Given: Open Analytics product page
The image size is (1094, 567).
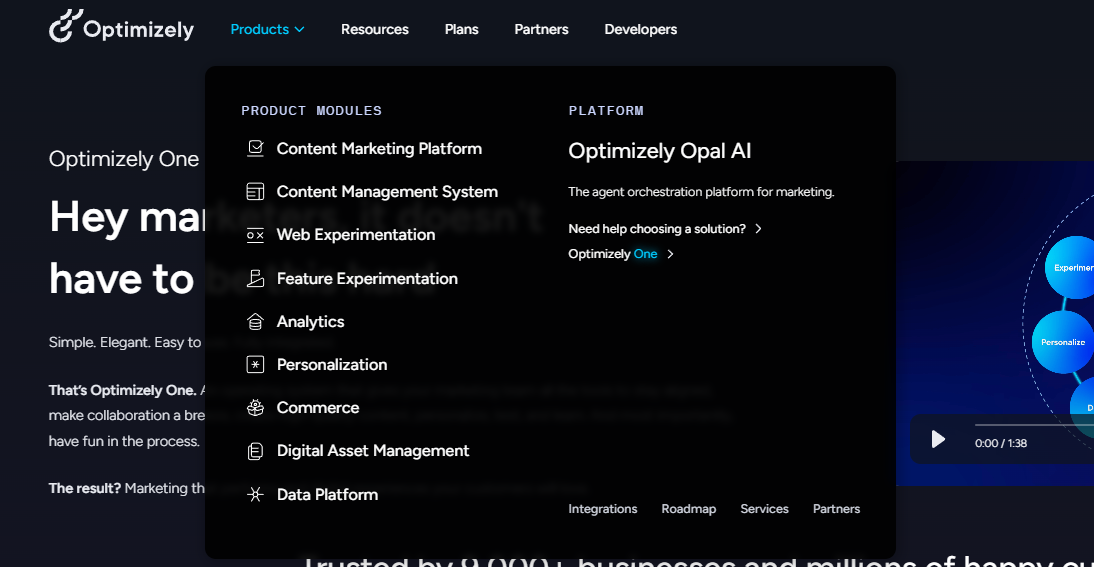Looking at the screenshot, I should 310,322.
